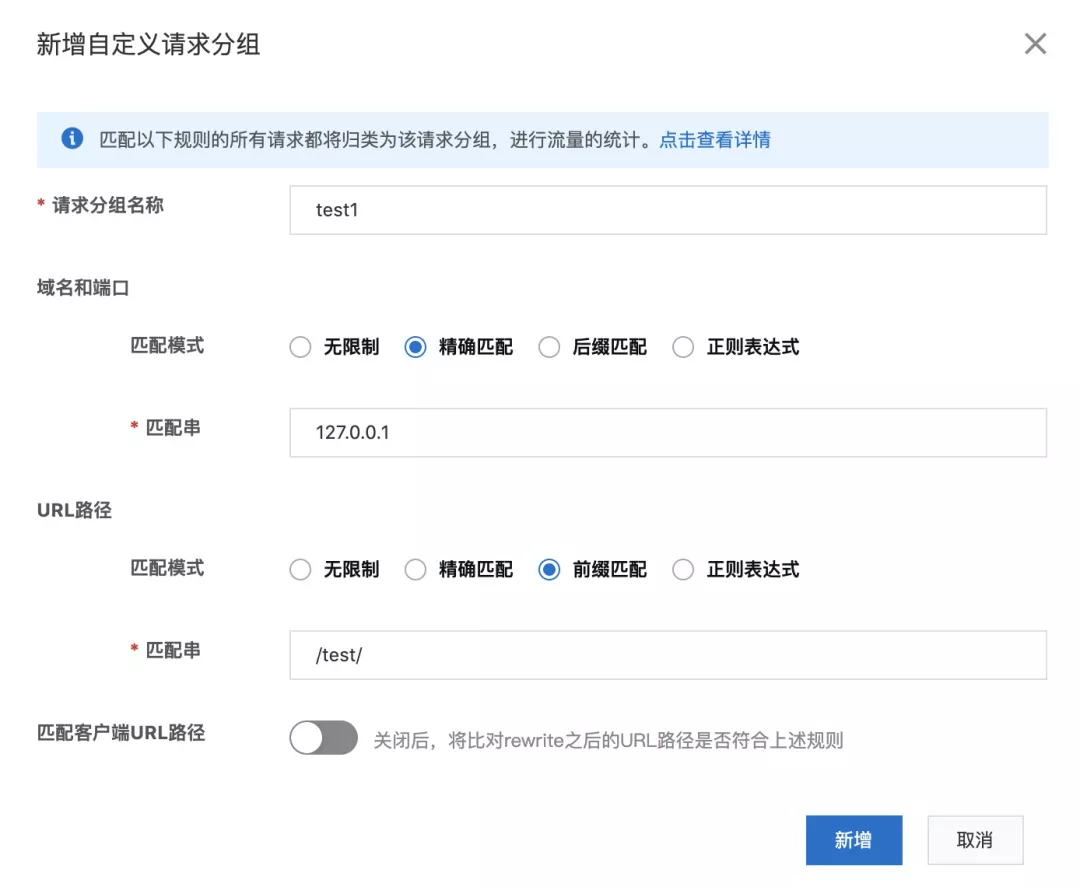Close the 新增自定义请求分组 dialog

(x=1035, y=43)
